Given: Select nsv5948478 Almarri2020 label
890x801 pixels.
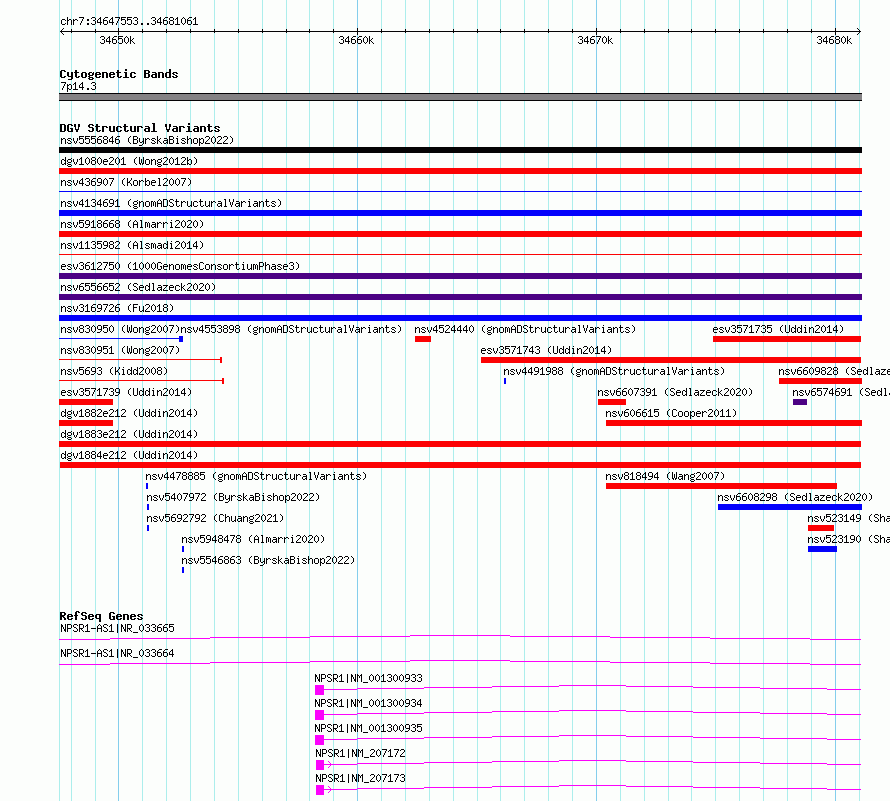Looking at the screenshot, I should click(253, 539).
